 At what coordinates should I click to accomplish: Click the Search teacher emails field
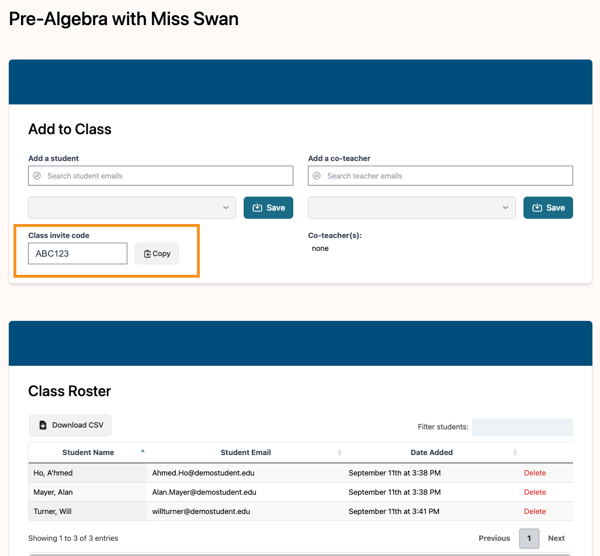[x=440, y=176]
